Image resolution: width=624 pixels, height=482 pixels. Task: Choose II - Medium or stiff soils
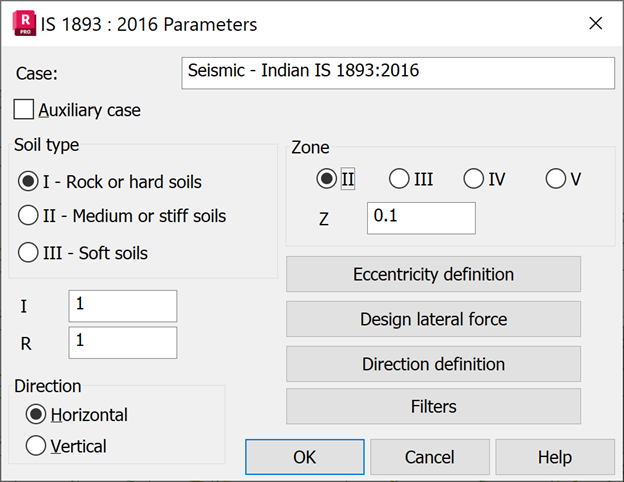30,216
